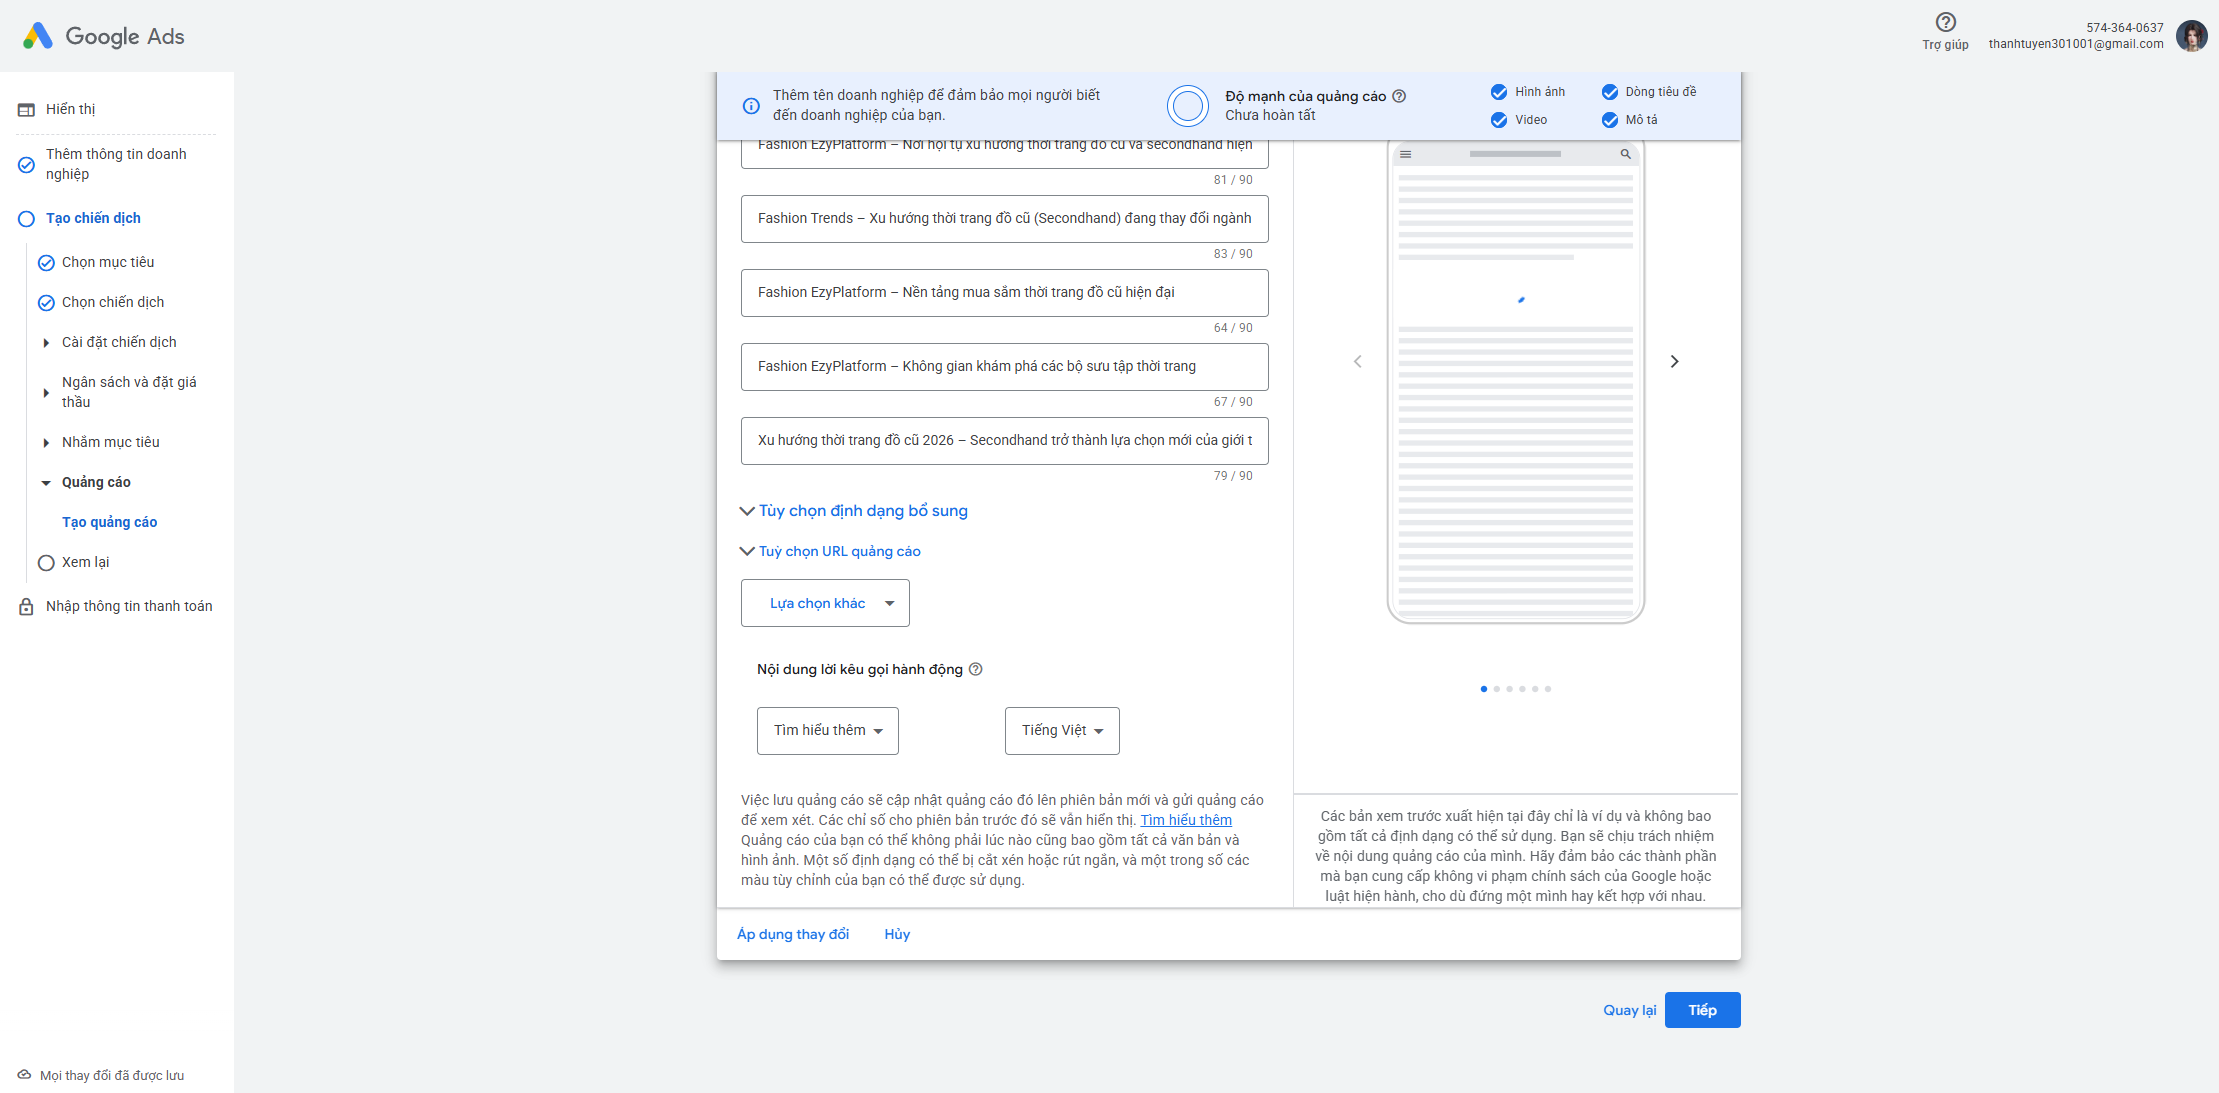Click the account number 574-364-0637

(x=2125, y=28)
